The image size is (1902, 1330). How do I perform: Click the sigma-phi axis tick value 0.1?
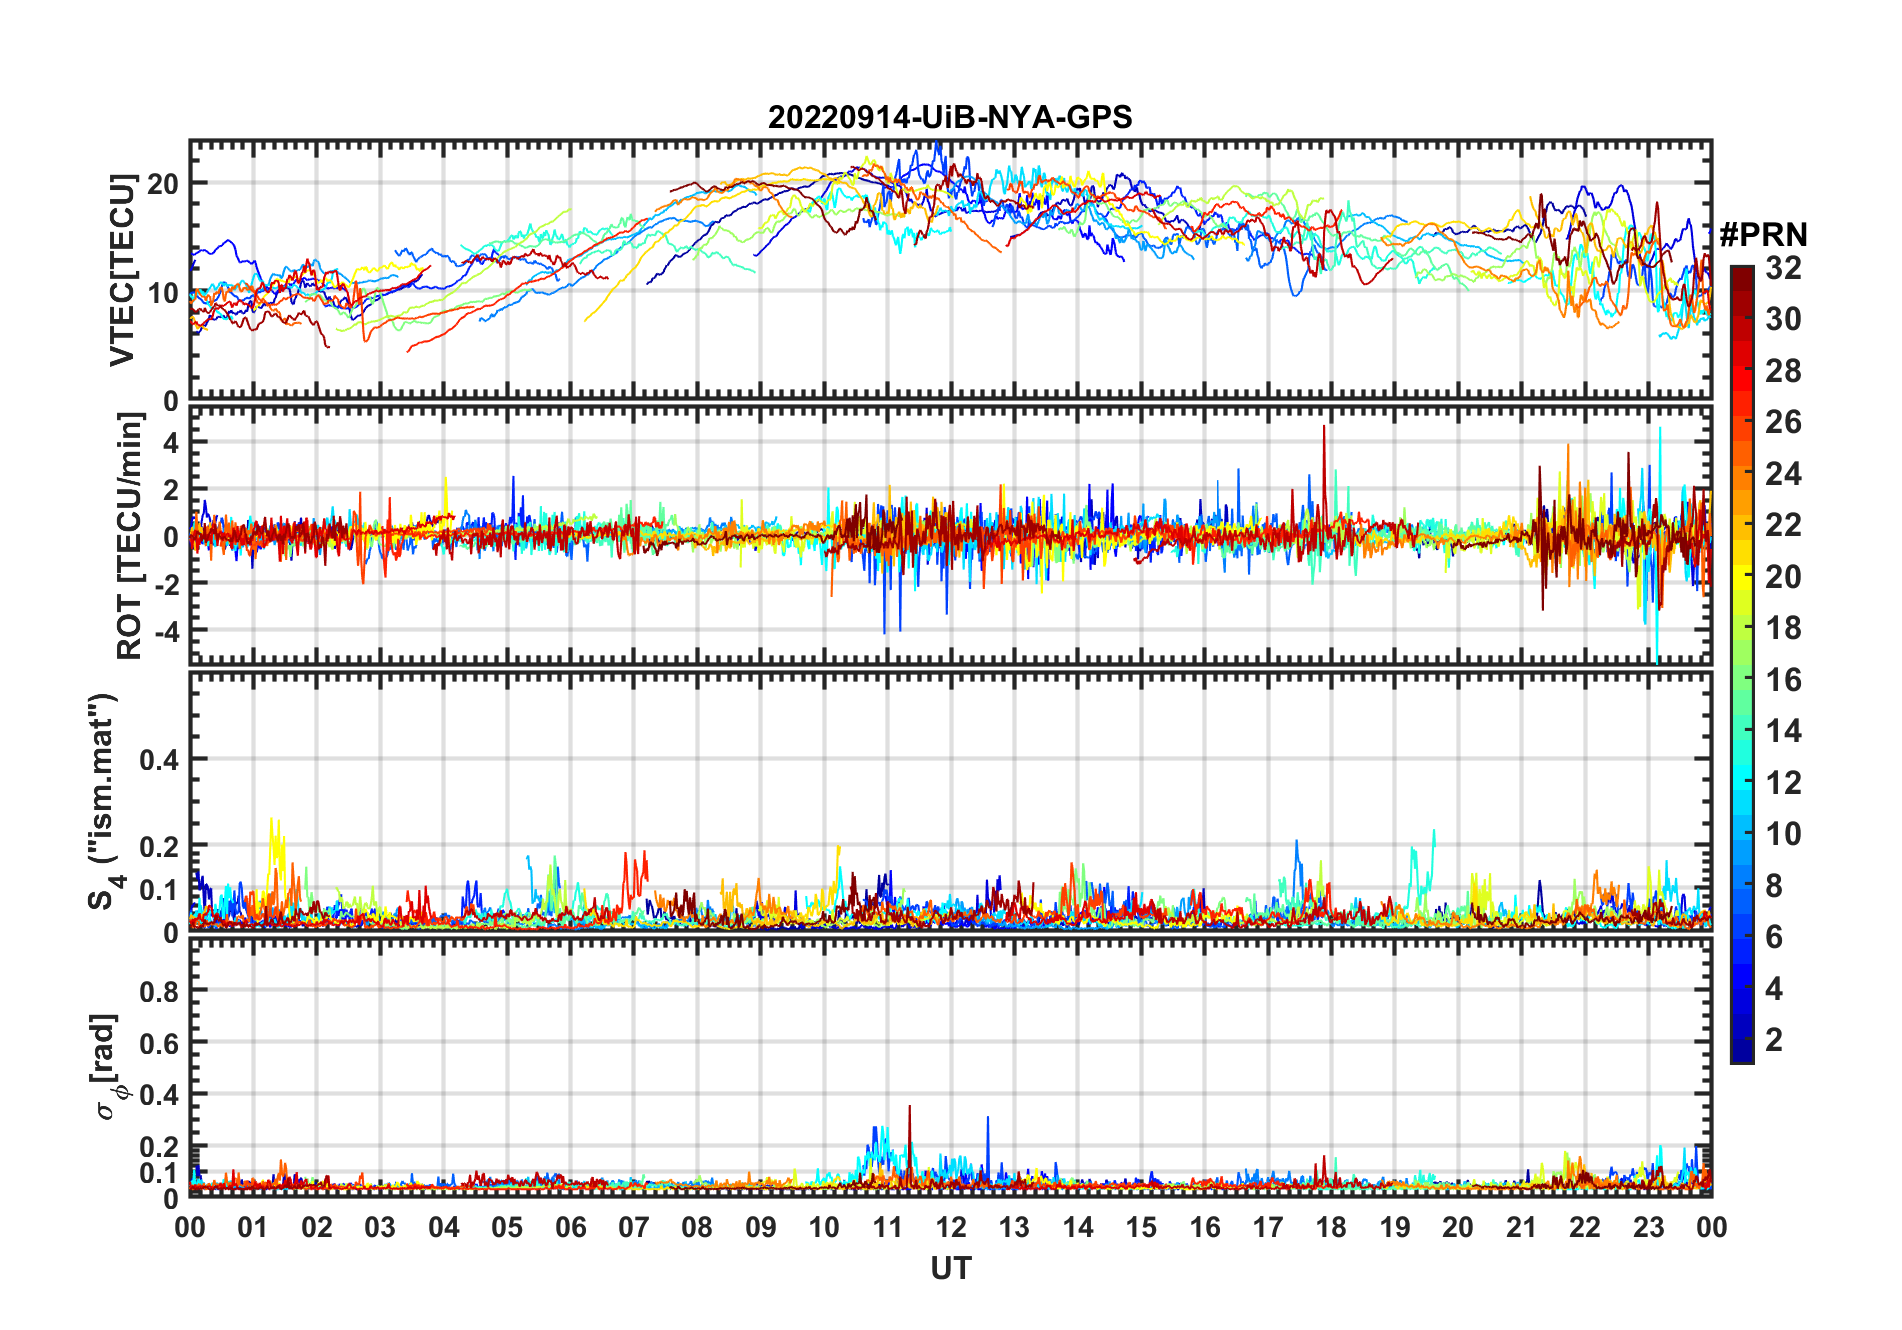pos(159,1172)
